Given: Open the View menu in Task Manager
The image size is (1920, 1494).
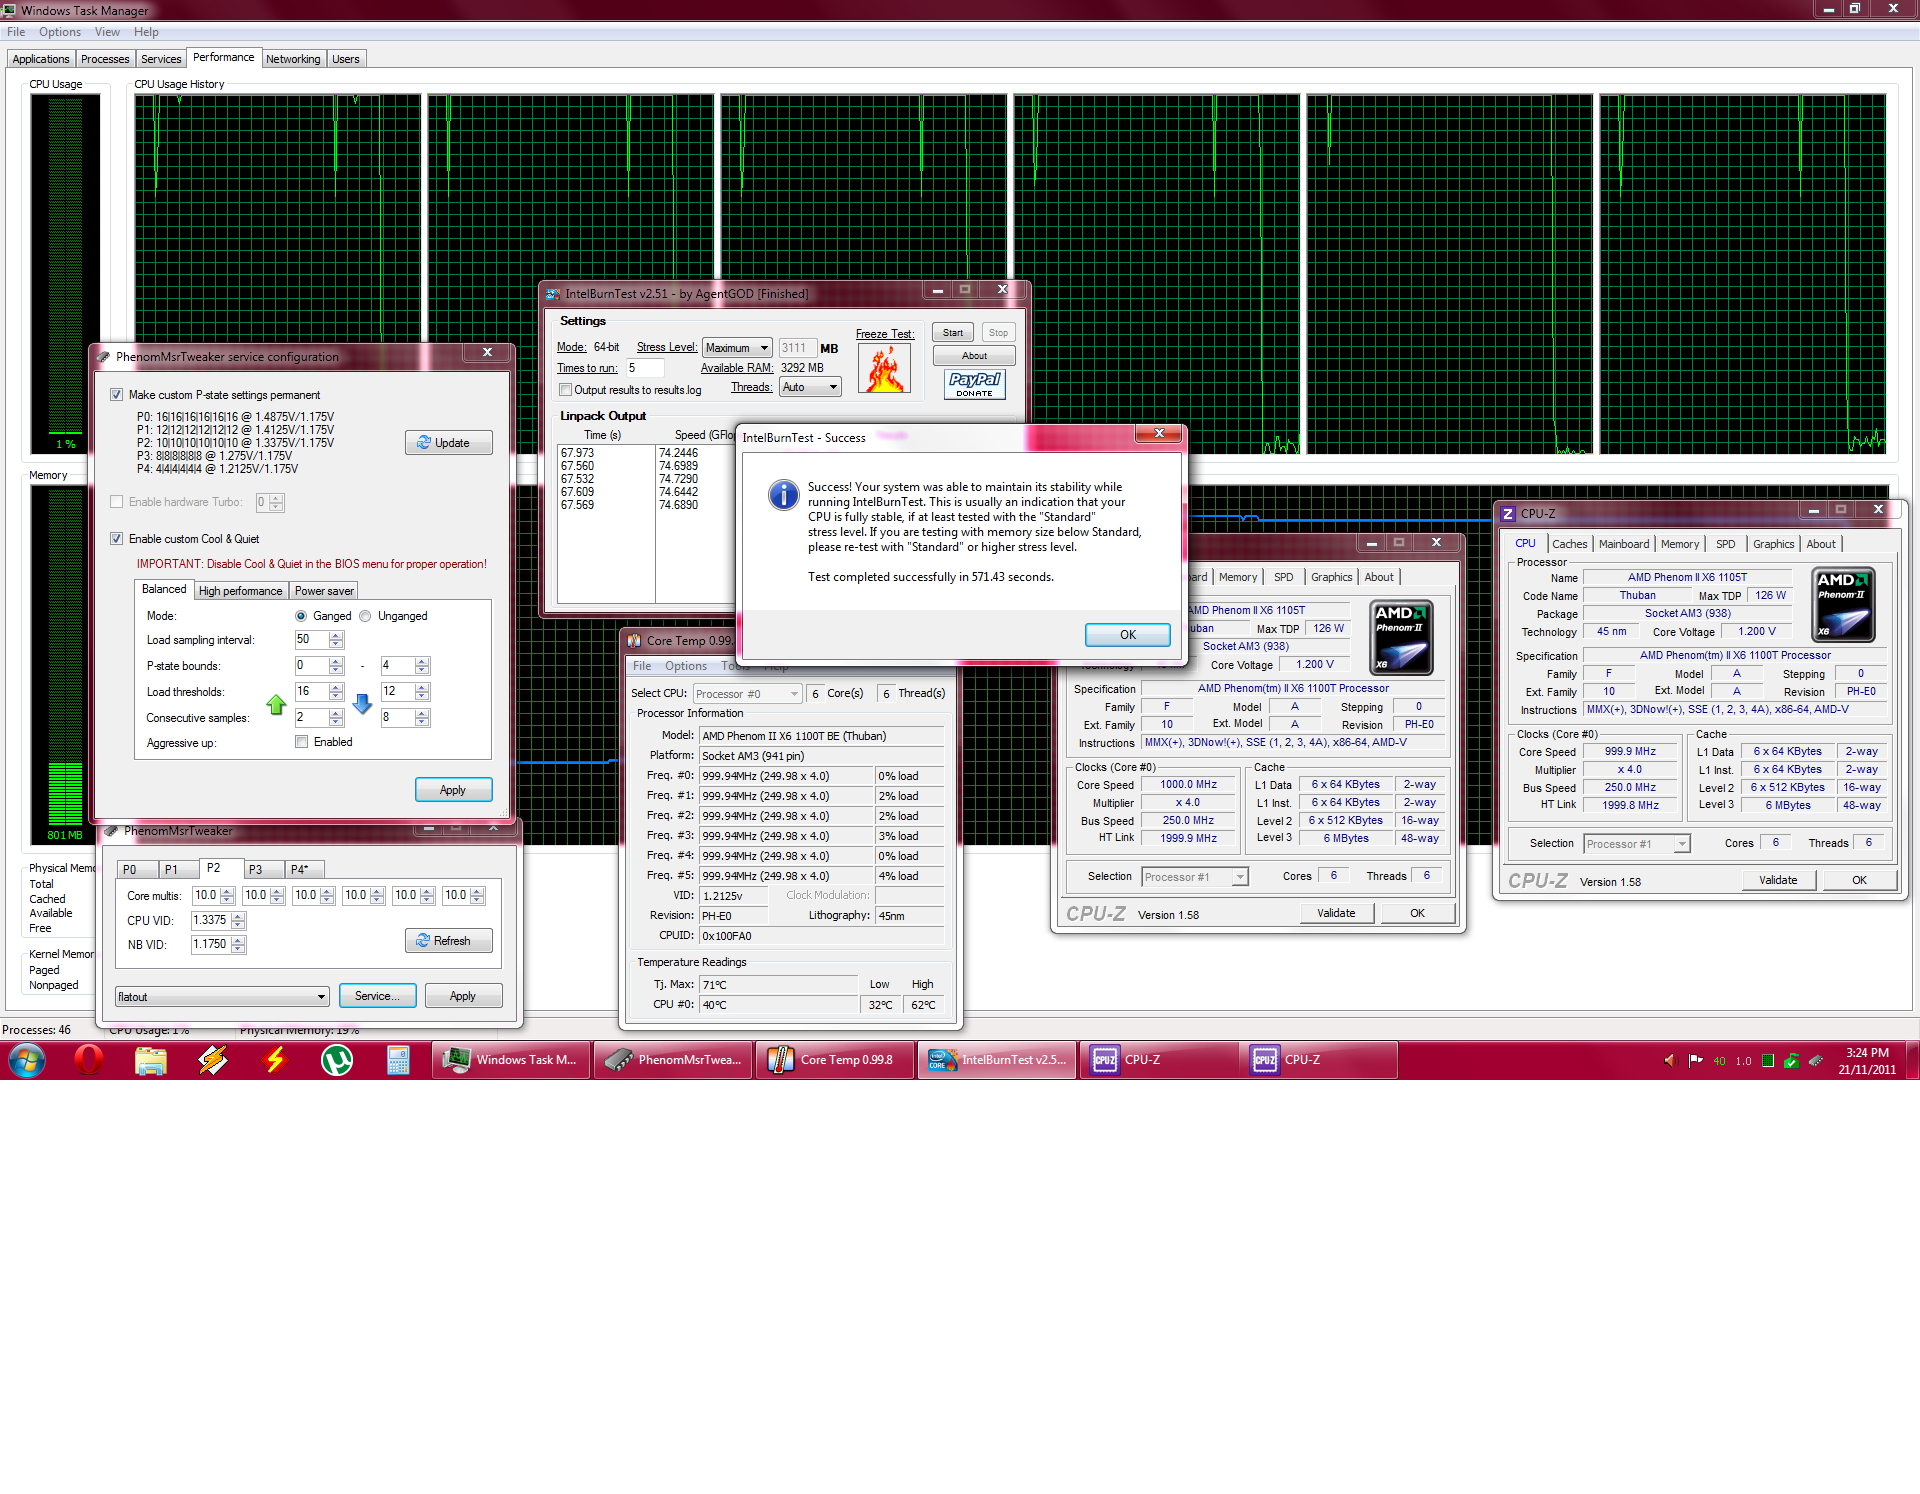Looking at the screenshot, I should coord(107,32).
